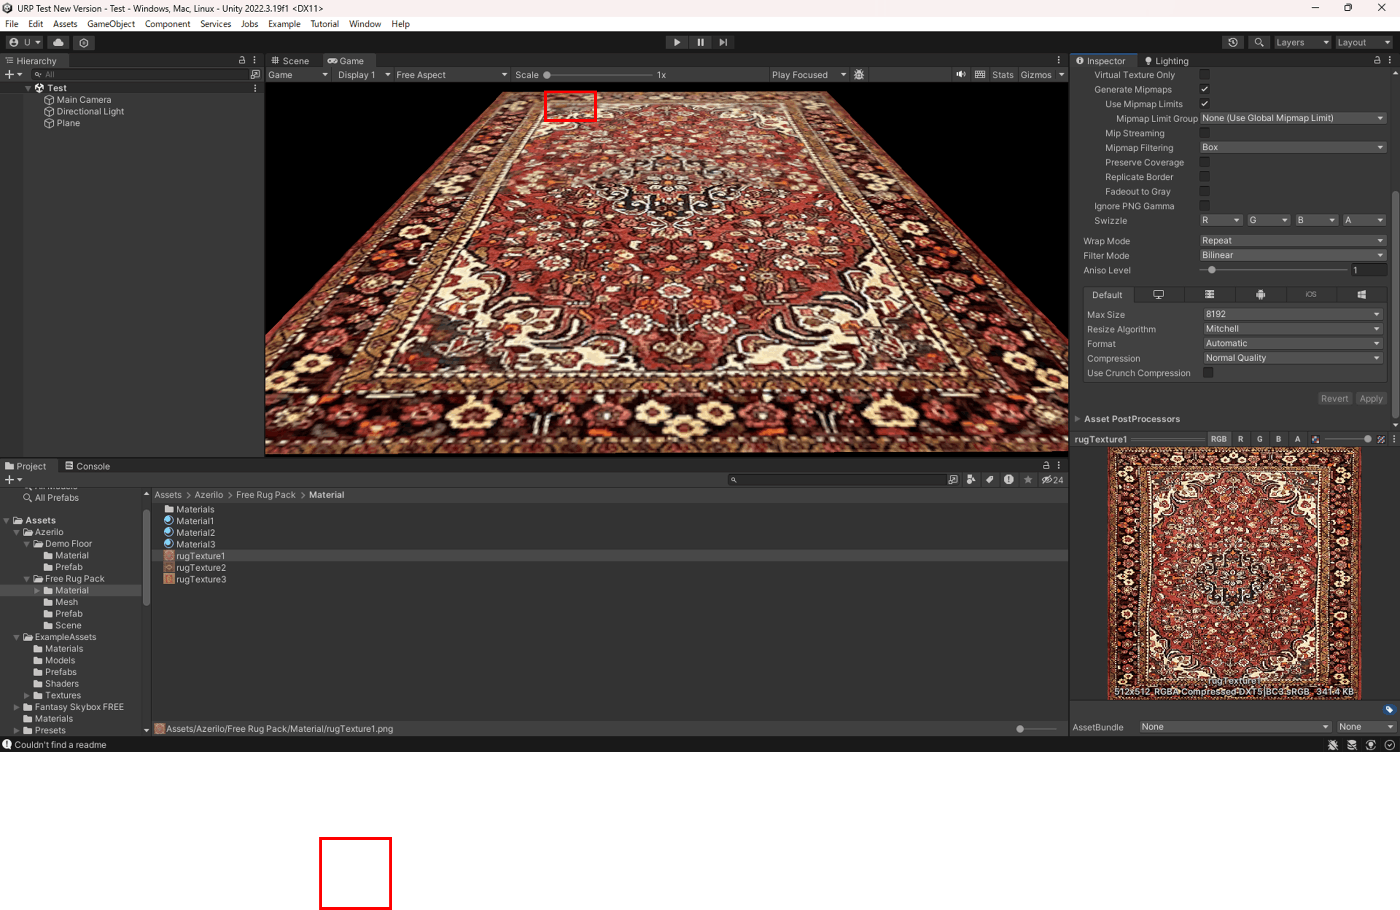Open the Mipmap Filtering dropdown
The height and width of the screenshot is (910, 1400).
pyautogui.click(x=1293, y=148)
